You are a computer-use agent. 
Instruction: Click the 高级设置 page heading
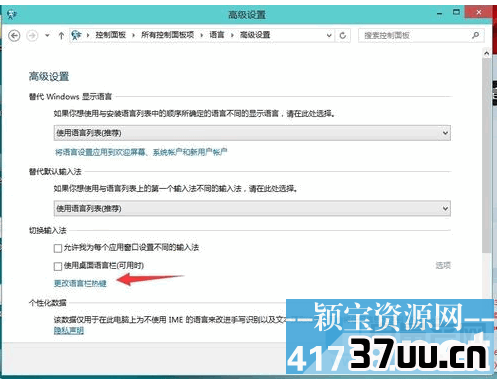coord(49,77)
